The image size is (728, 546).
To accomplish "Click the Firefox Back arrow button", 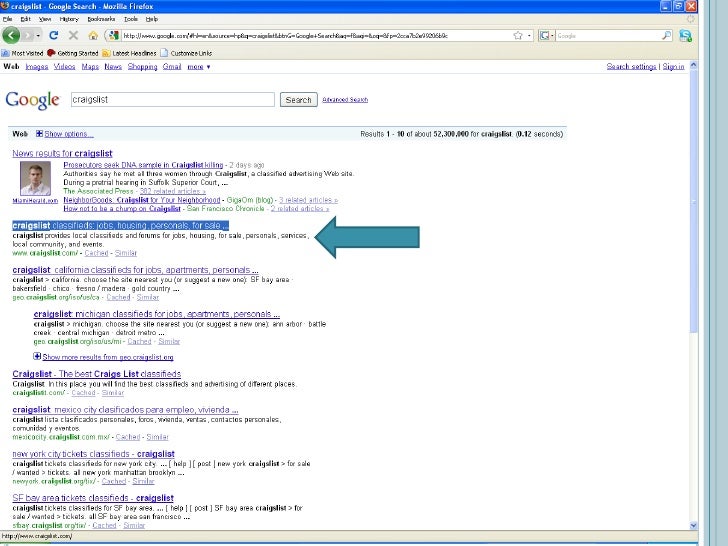I will point(11,35).
